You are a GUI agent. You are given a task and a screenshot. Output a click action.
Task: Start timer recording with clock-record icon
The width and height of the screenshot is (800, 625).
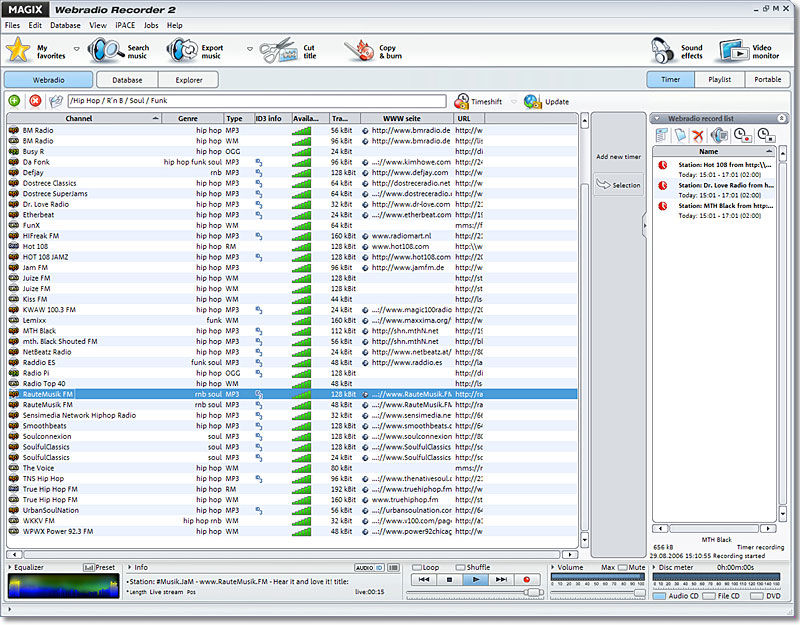pos(742,135)
